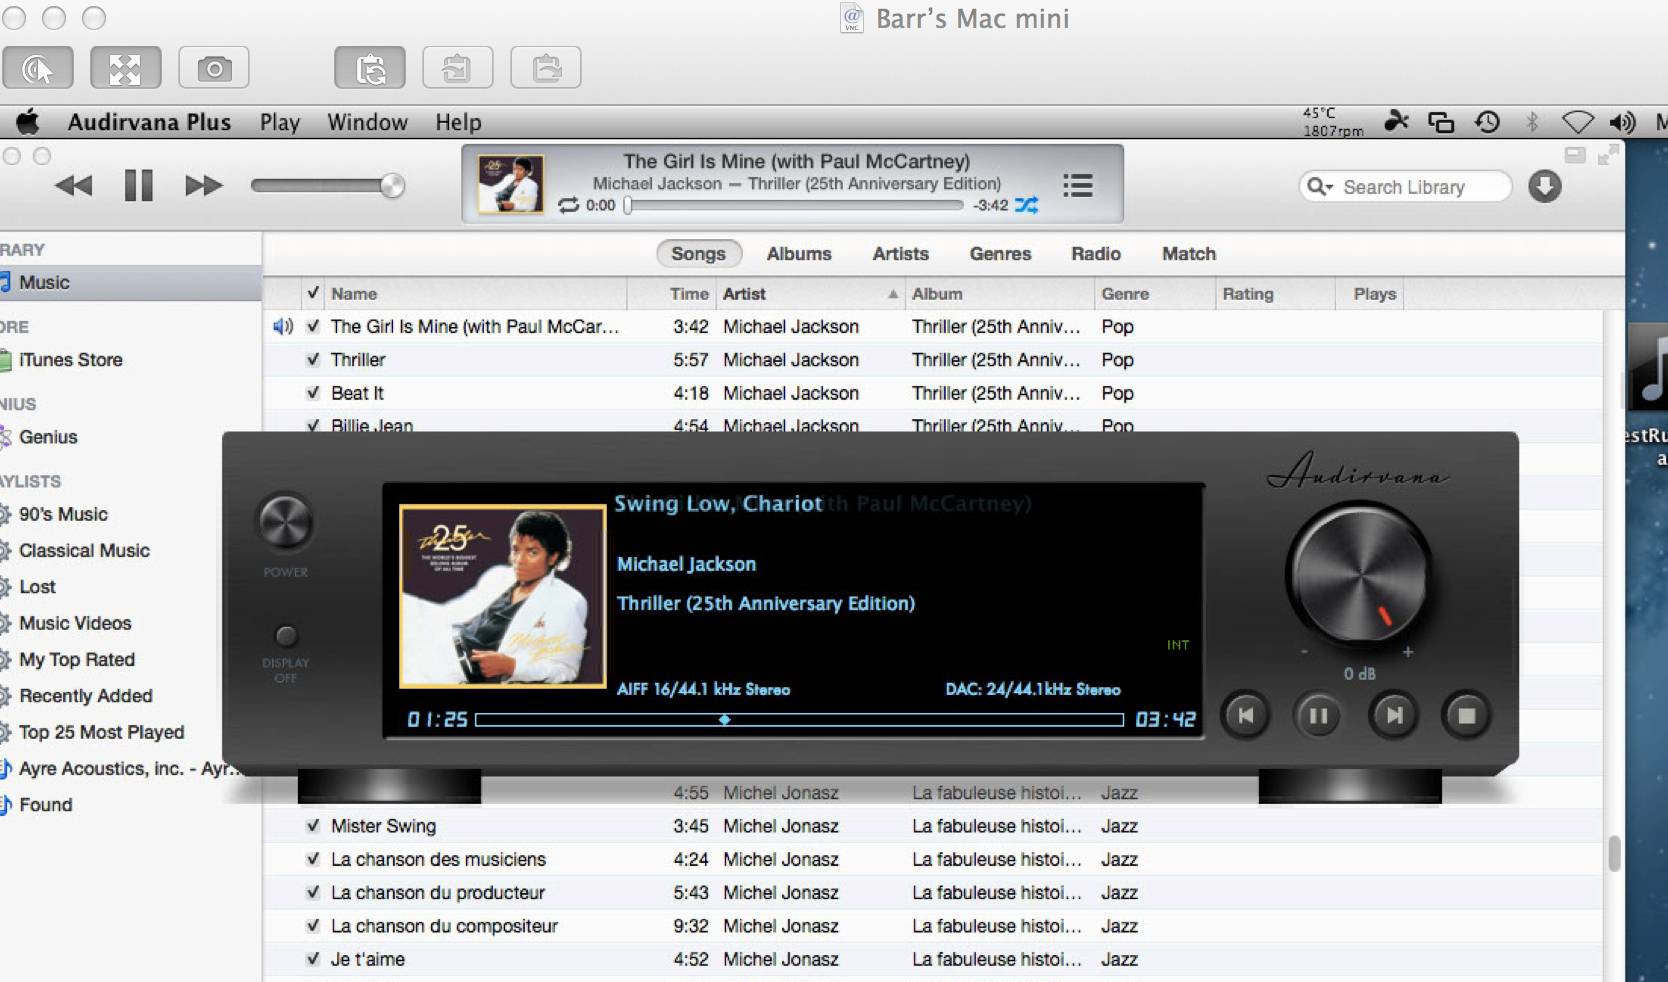Click the Search Library field

point(1405,187)
